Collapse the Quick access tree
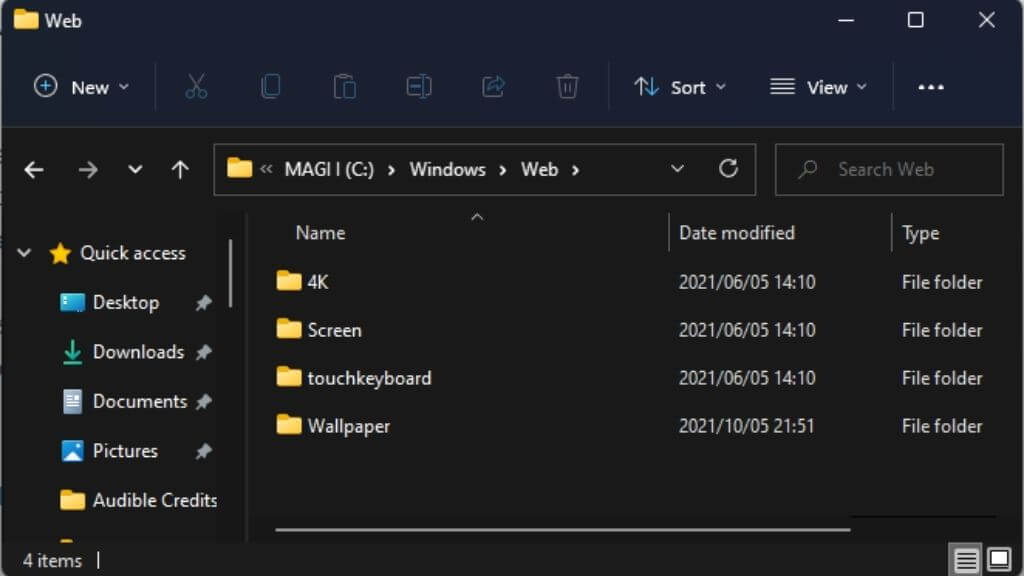This screenshot has width=1024, height=576. pos(24,253)
